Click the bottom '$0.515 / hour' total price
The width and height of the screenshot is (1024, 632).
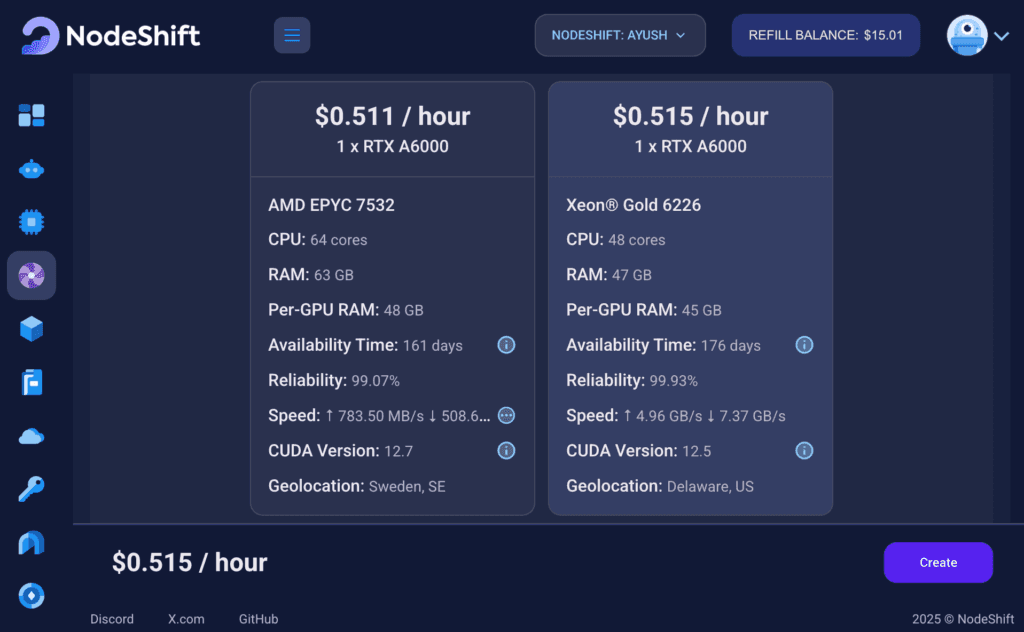tap(189, 562)
